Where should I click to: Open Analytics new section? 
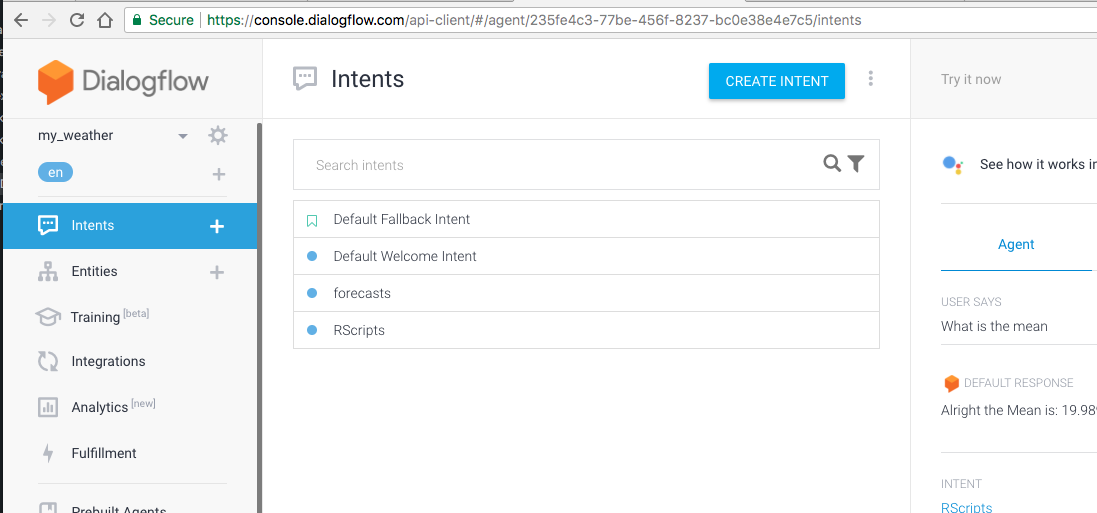click(x=113, y=407)
